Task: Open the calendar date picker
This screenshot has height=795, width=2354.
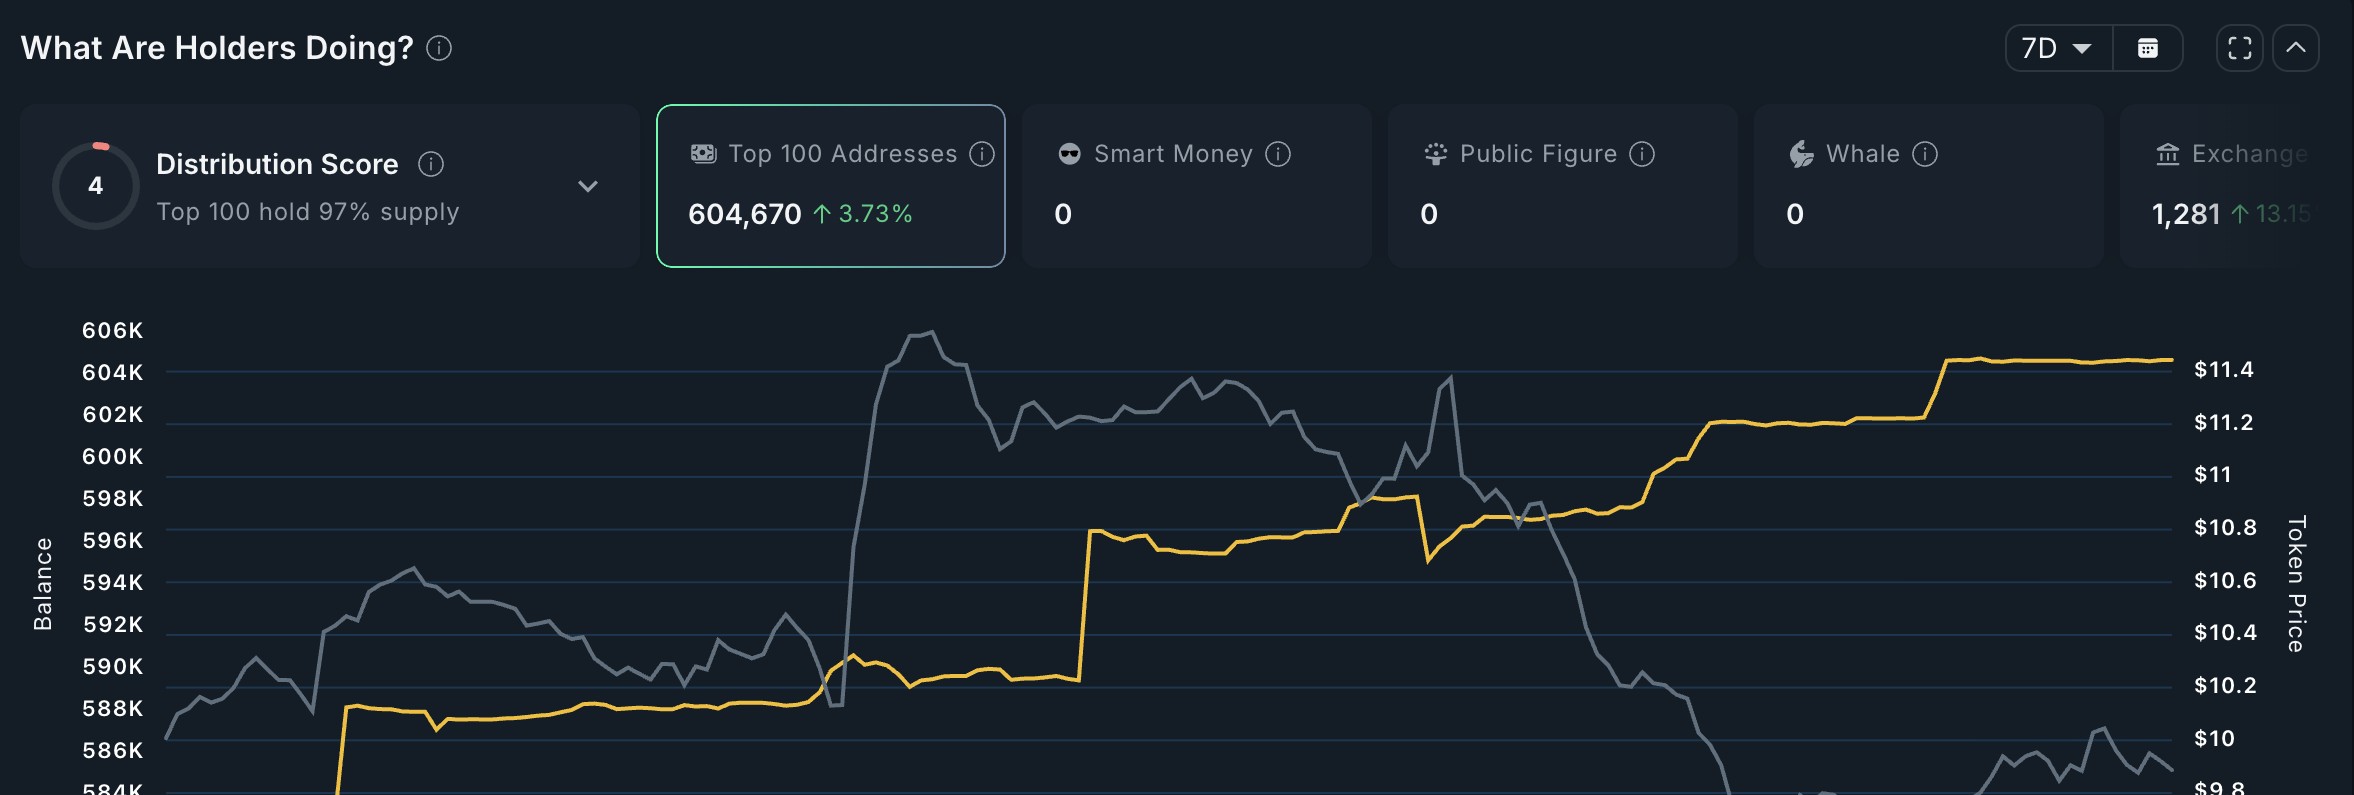Action: click(x=2148, y=48)
